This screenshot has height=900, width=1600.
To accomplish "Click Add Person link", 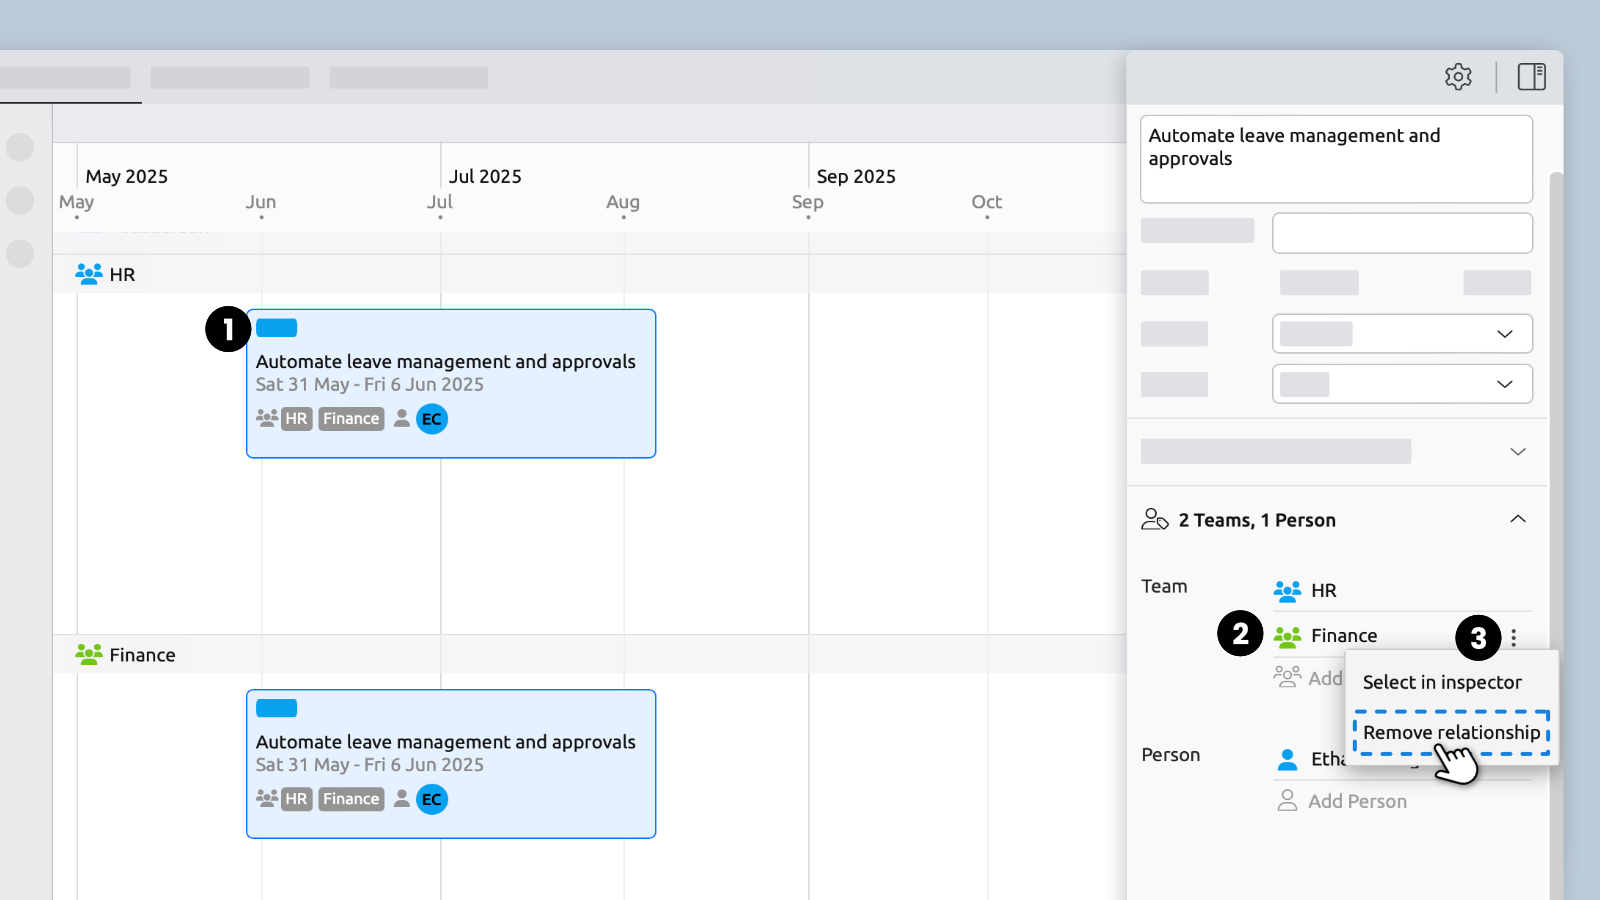I will click(1357, 801).
